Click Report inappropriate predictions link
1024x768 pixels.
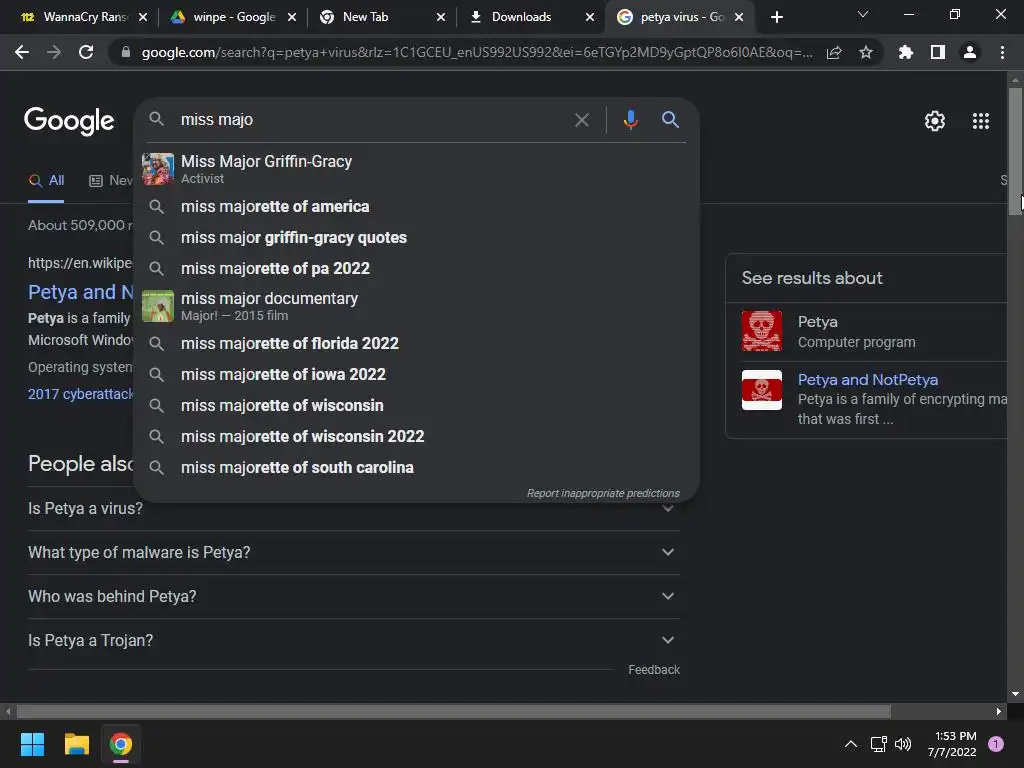[x=603, y=493]
